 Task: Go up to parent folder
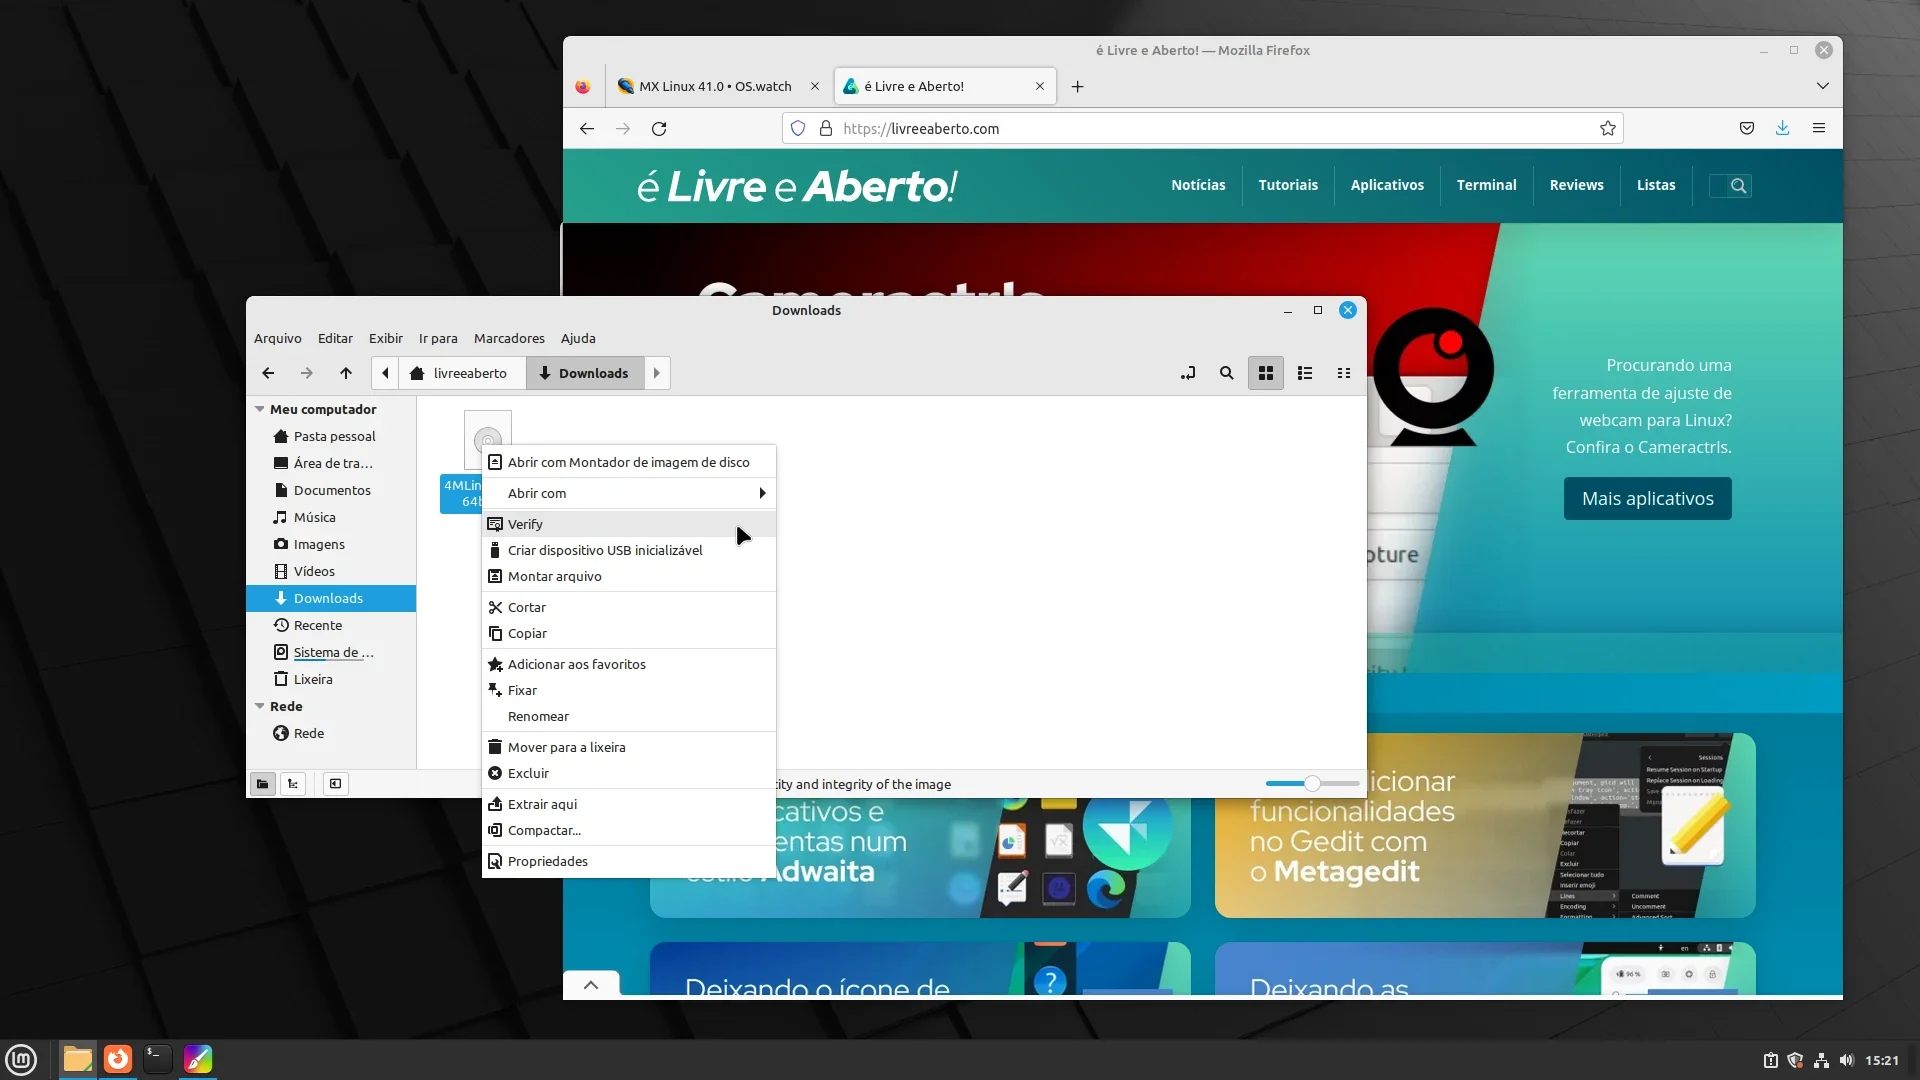(x=346, y=373)
